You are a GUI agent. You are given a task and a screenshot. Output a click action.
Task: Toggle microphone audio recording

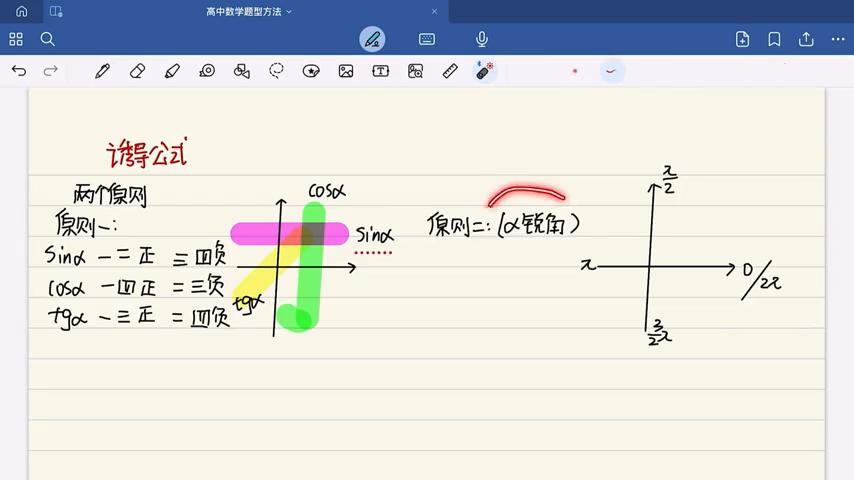point(482,39)
